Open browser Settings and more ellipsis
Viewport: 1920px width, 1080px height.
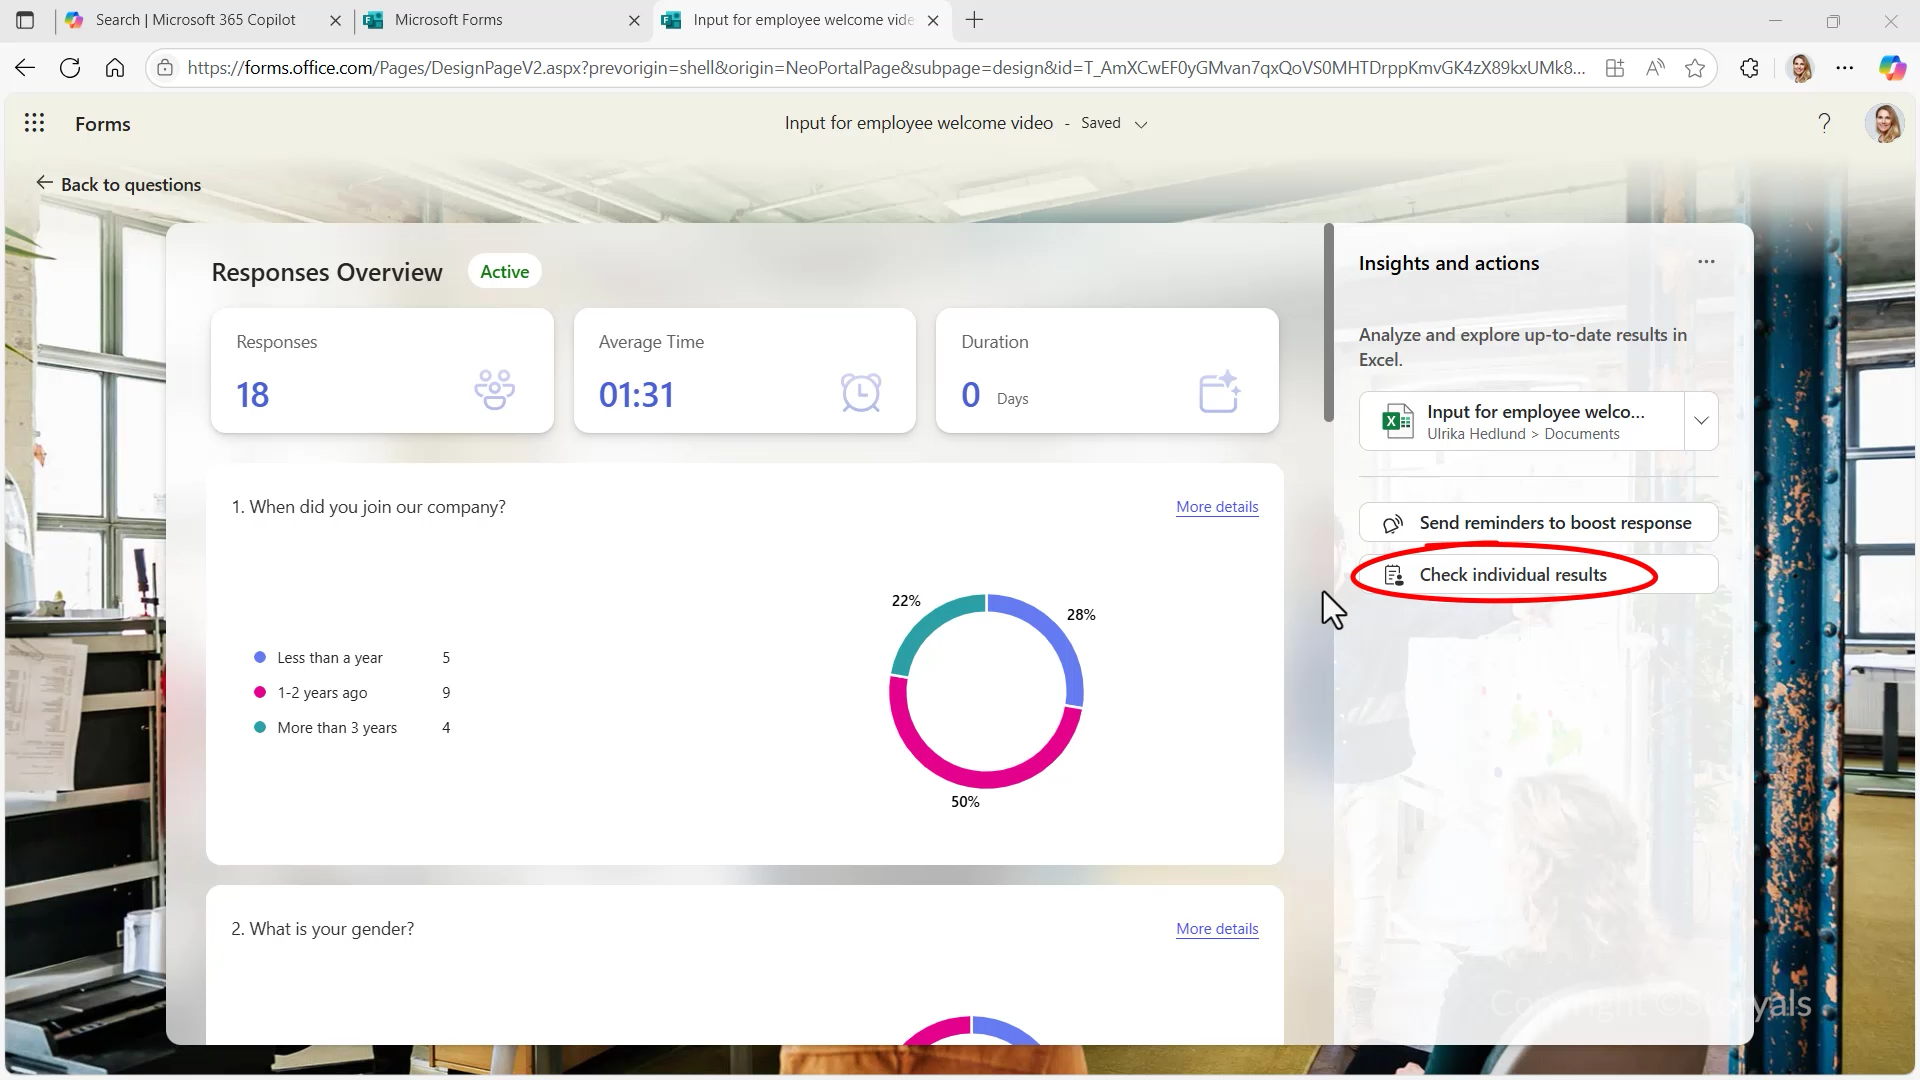point(1845,68)
